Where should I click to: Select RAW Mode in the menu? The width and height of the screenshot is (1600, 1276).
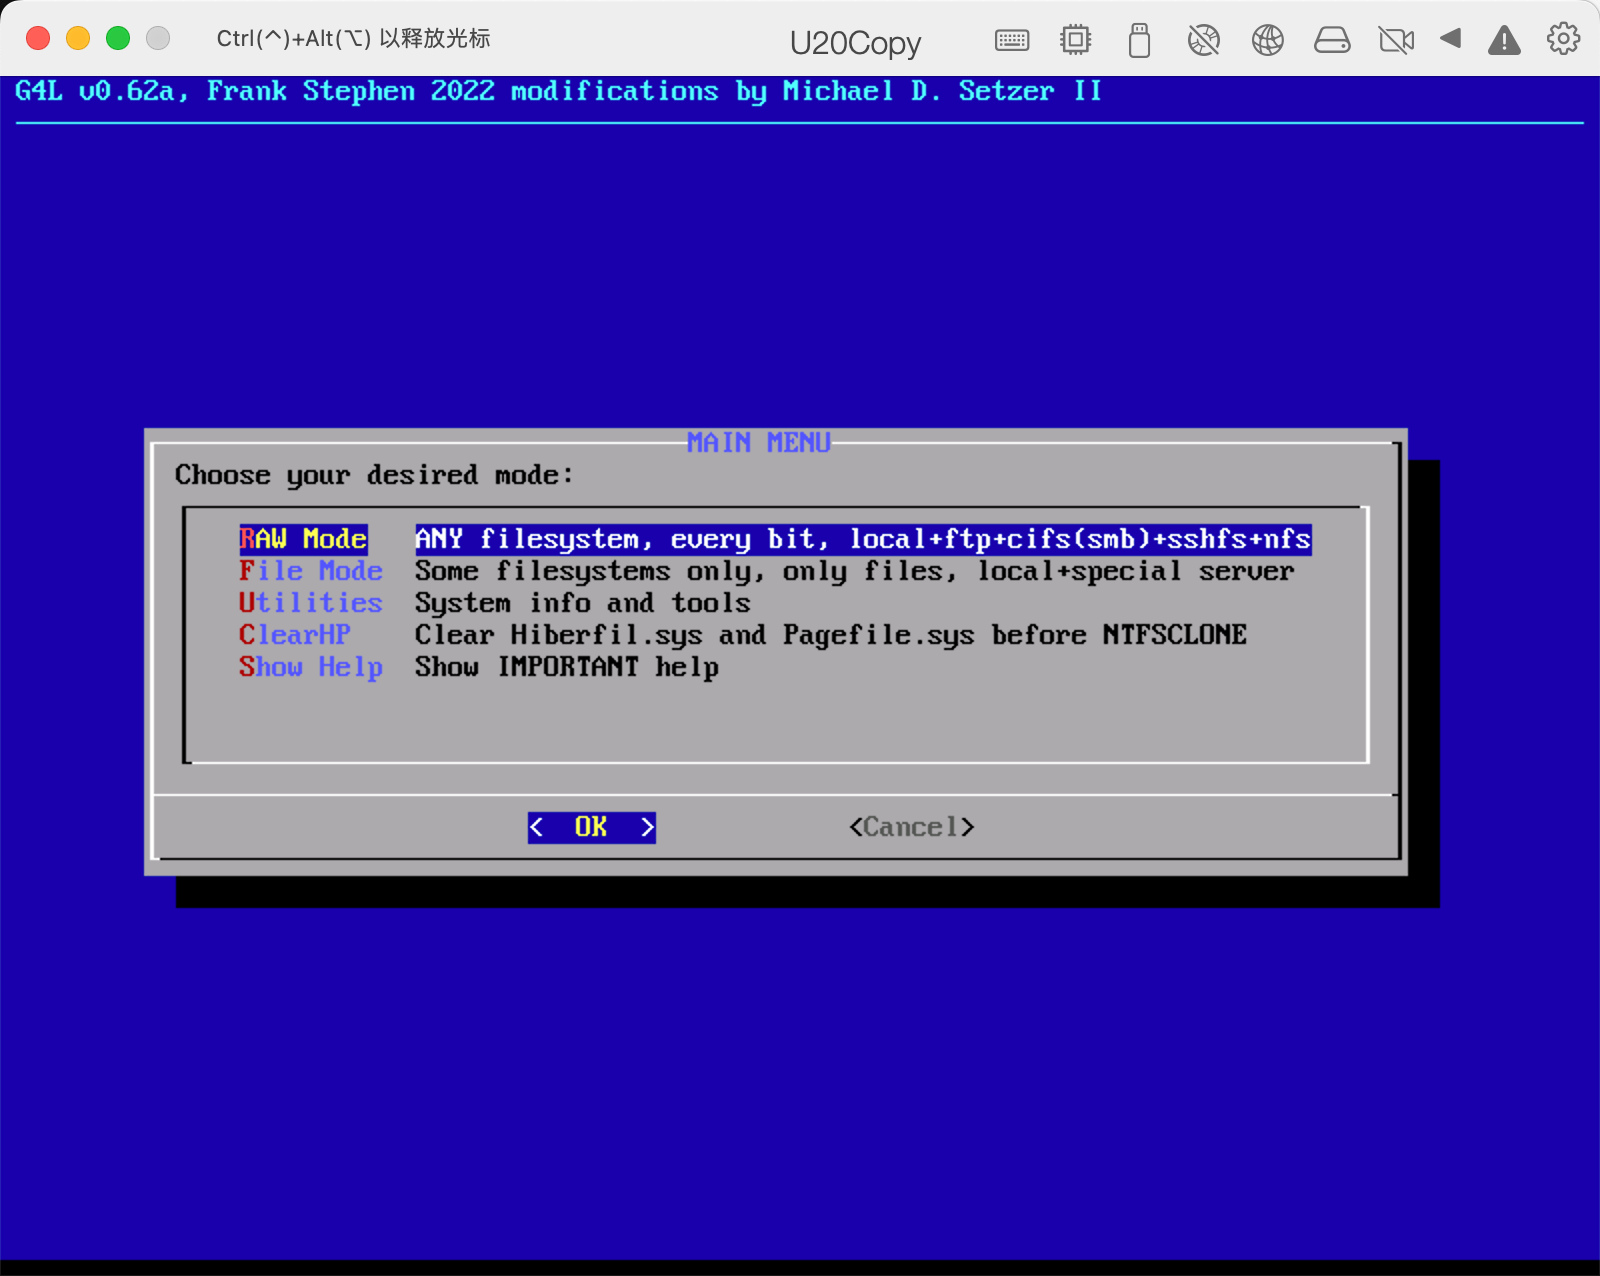[303, 539]
